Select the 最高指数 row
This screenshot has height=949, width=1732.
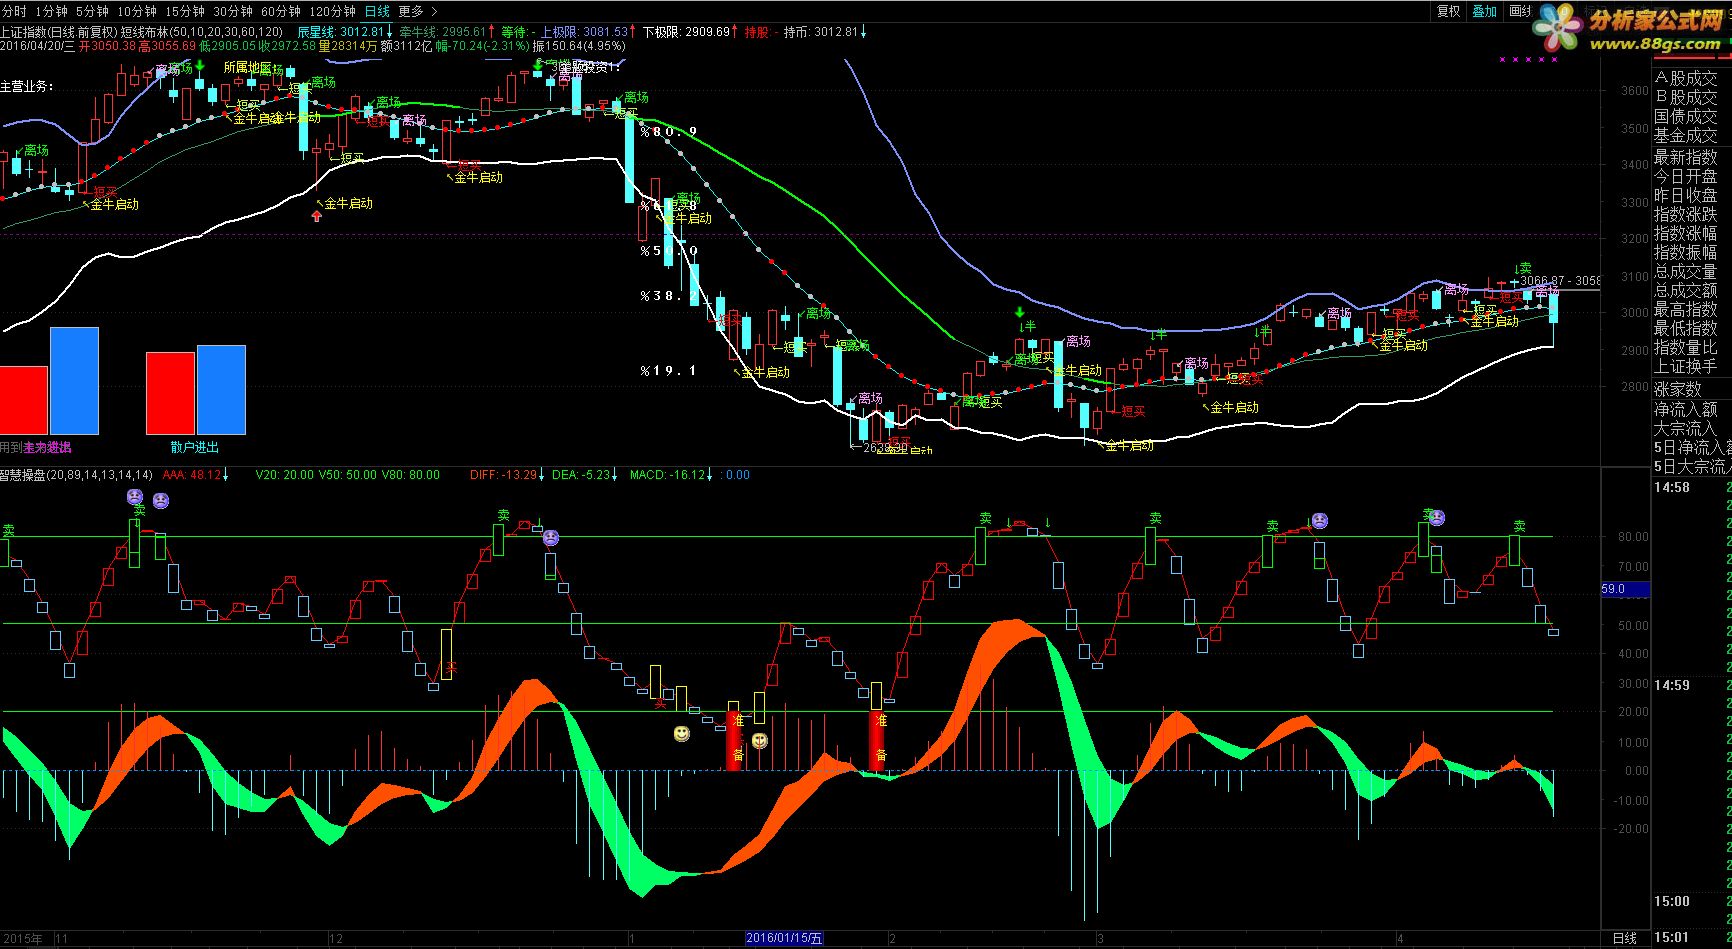click(x=1686, y=309)
